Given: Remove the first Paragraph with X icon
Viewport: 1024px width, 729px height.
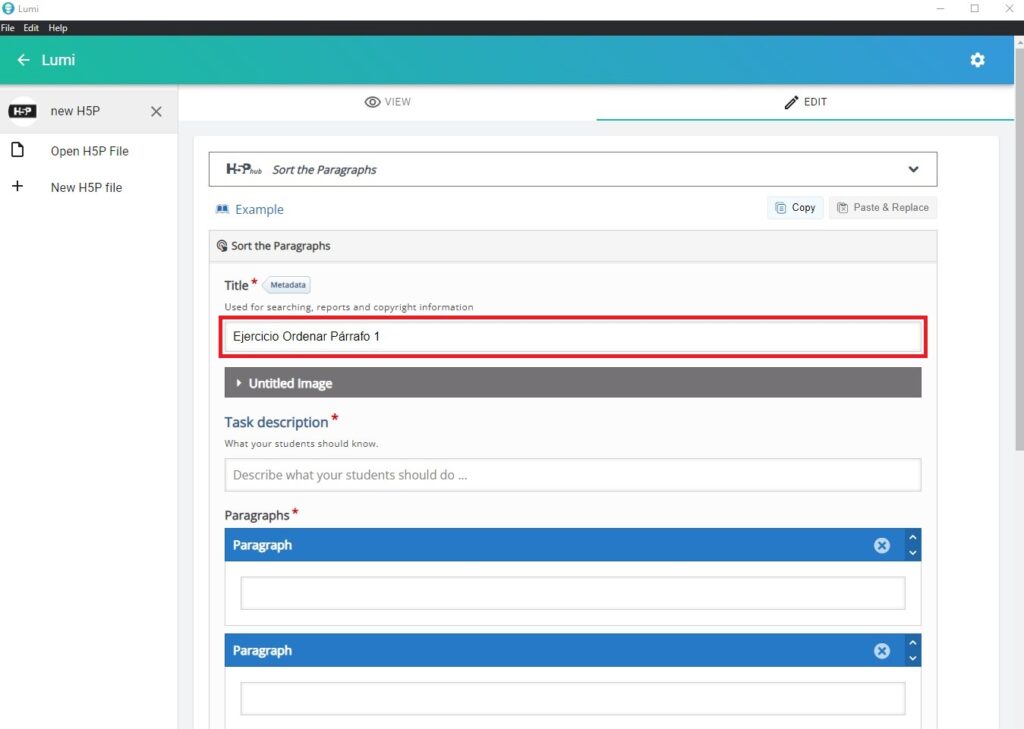Looking at the screenshot, I should [x=882, y=545].
